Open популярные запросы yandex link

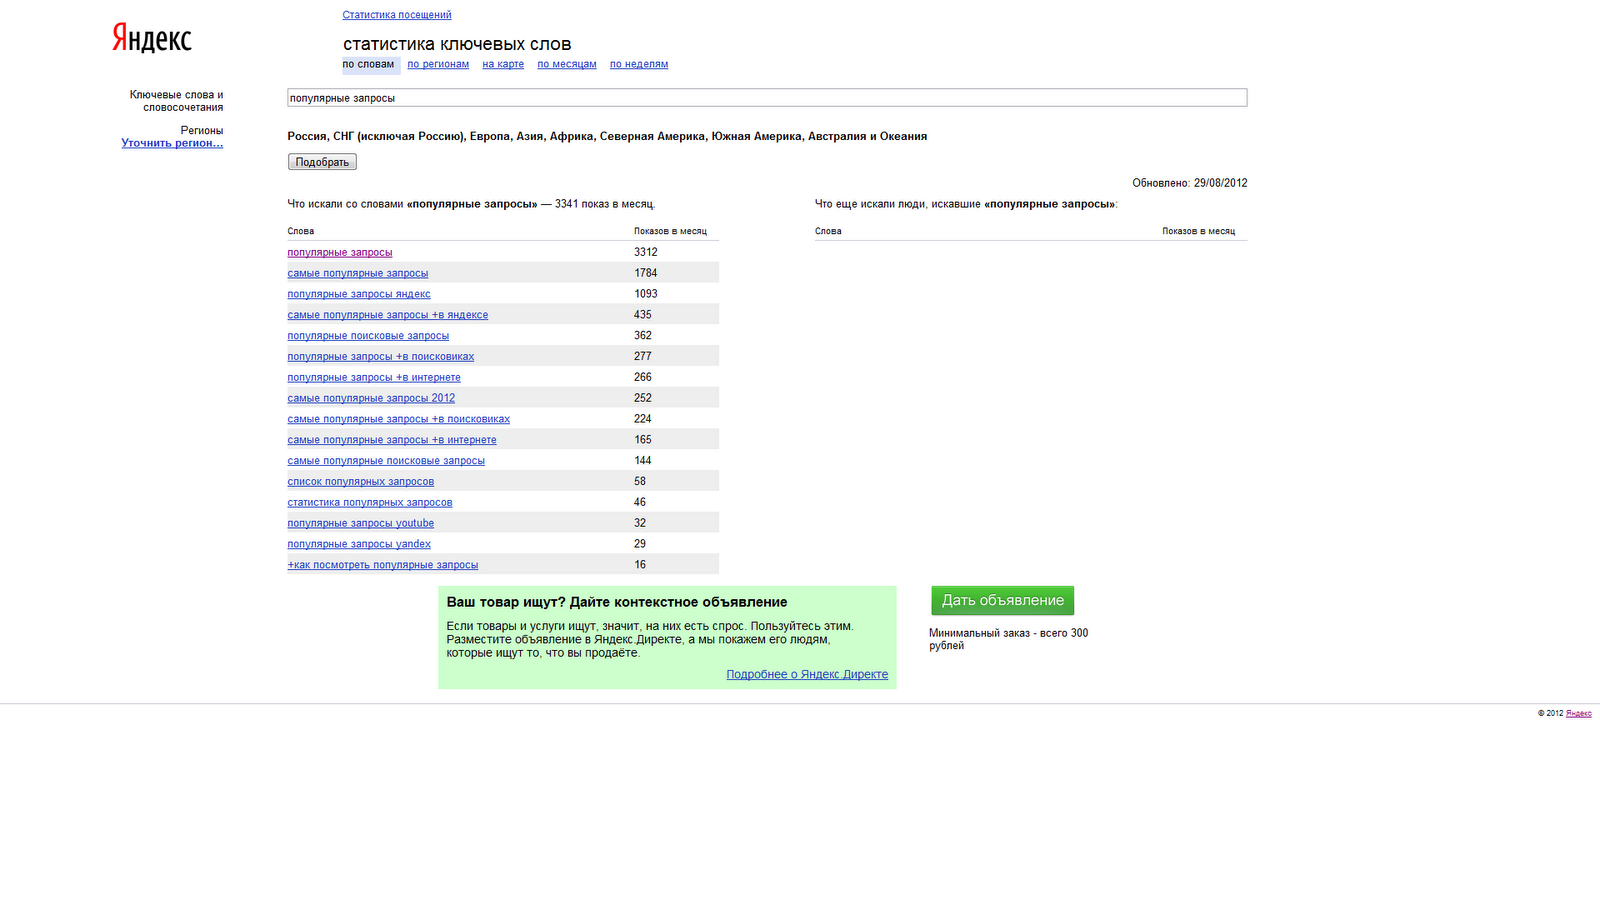point(359,544)
